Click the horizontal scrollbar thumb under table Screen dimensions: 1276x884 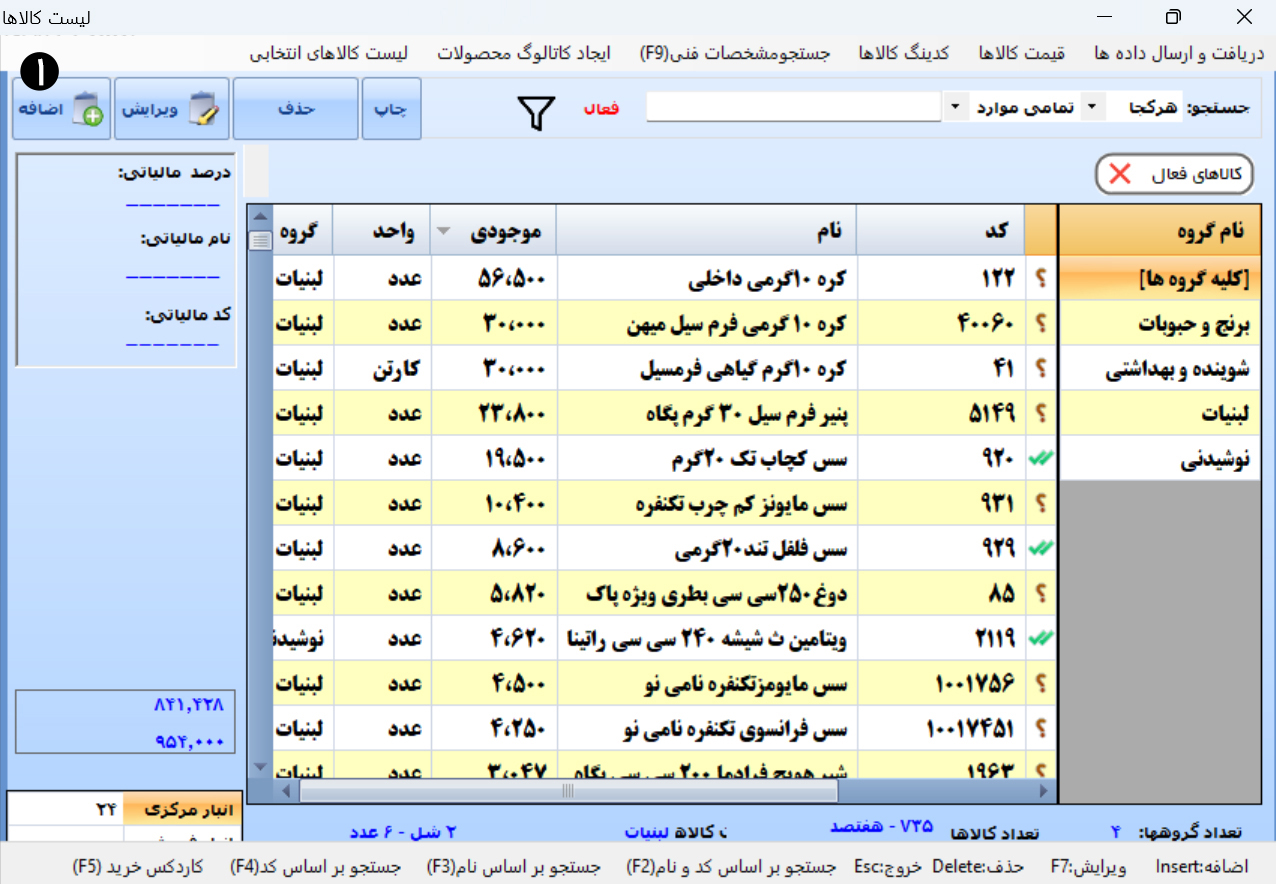point(568,791)
